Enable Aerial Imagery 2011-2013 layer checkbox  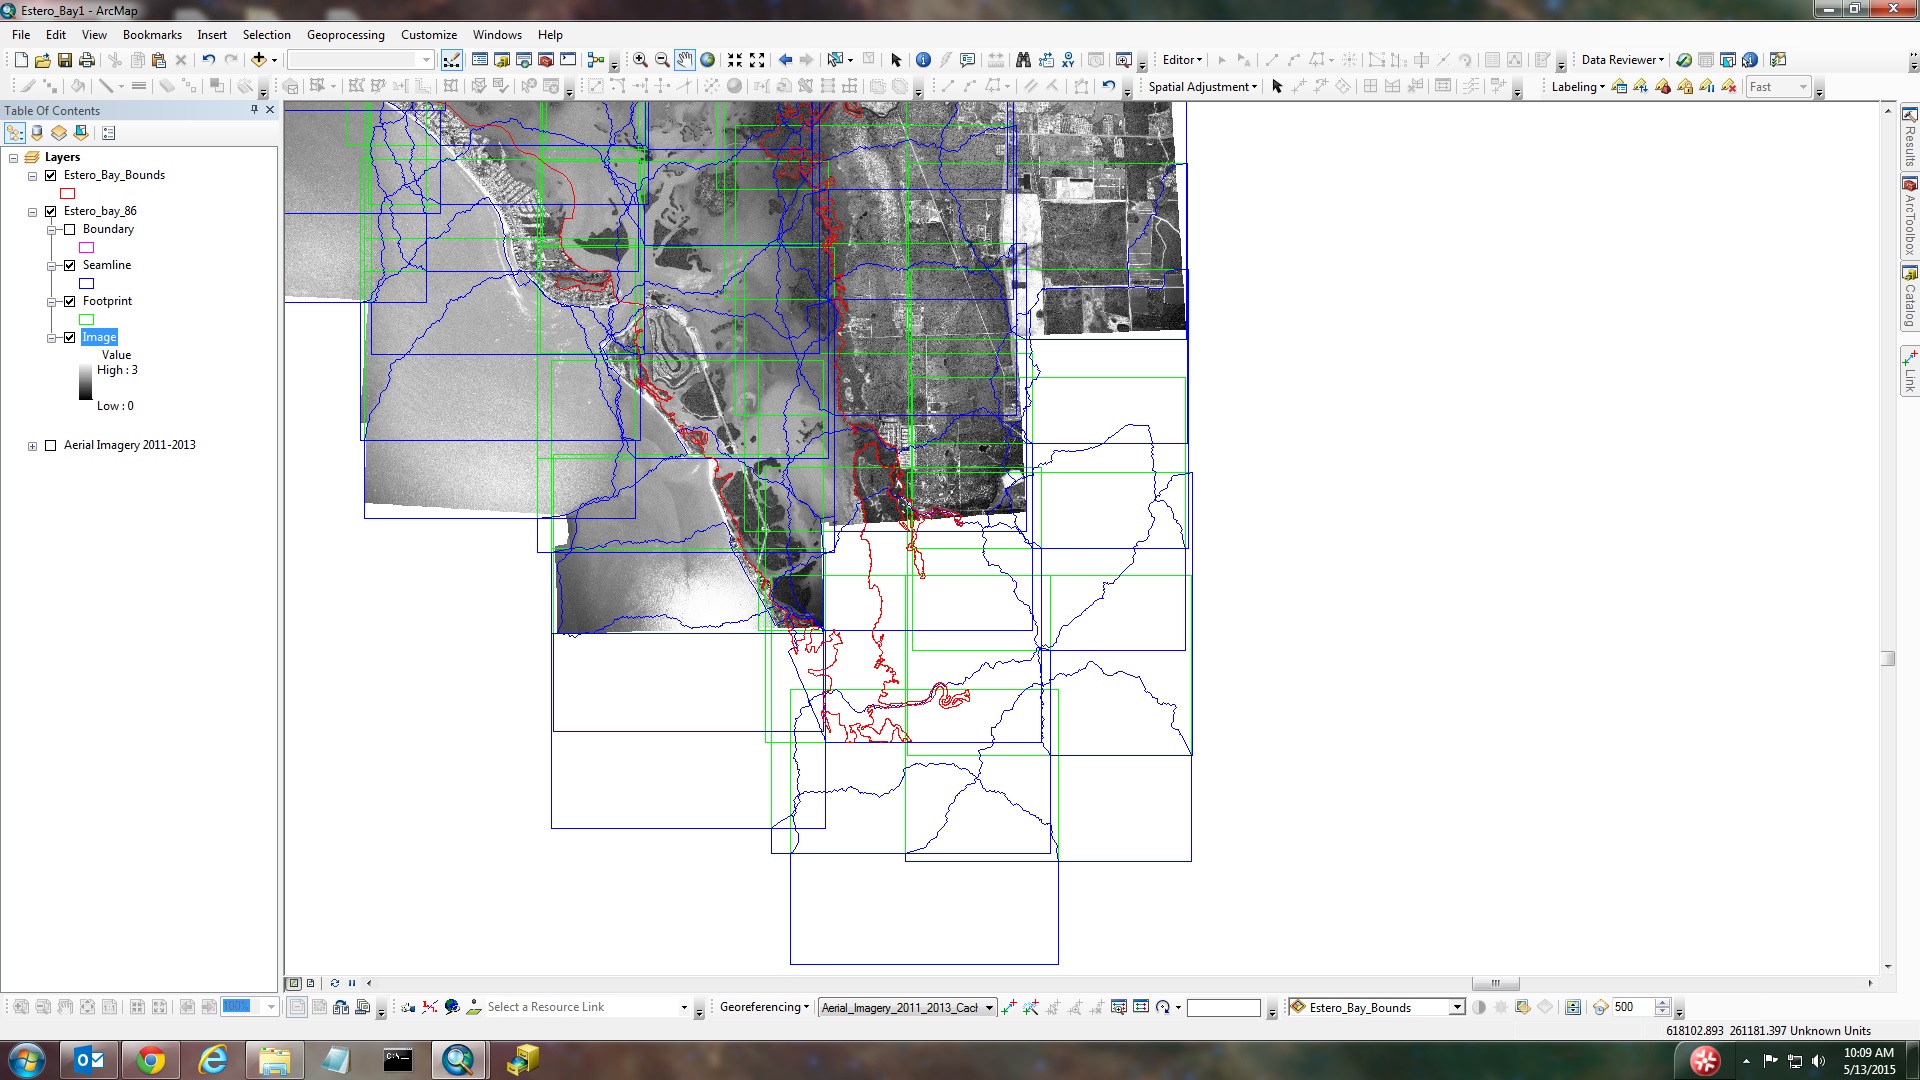51,445
